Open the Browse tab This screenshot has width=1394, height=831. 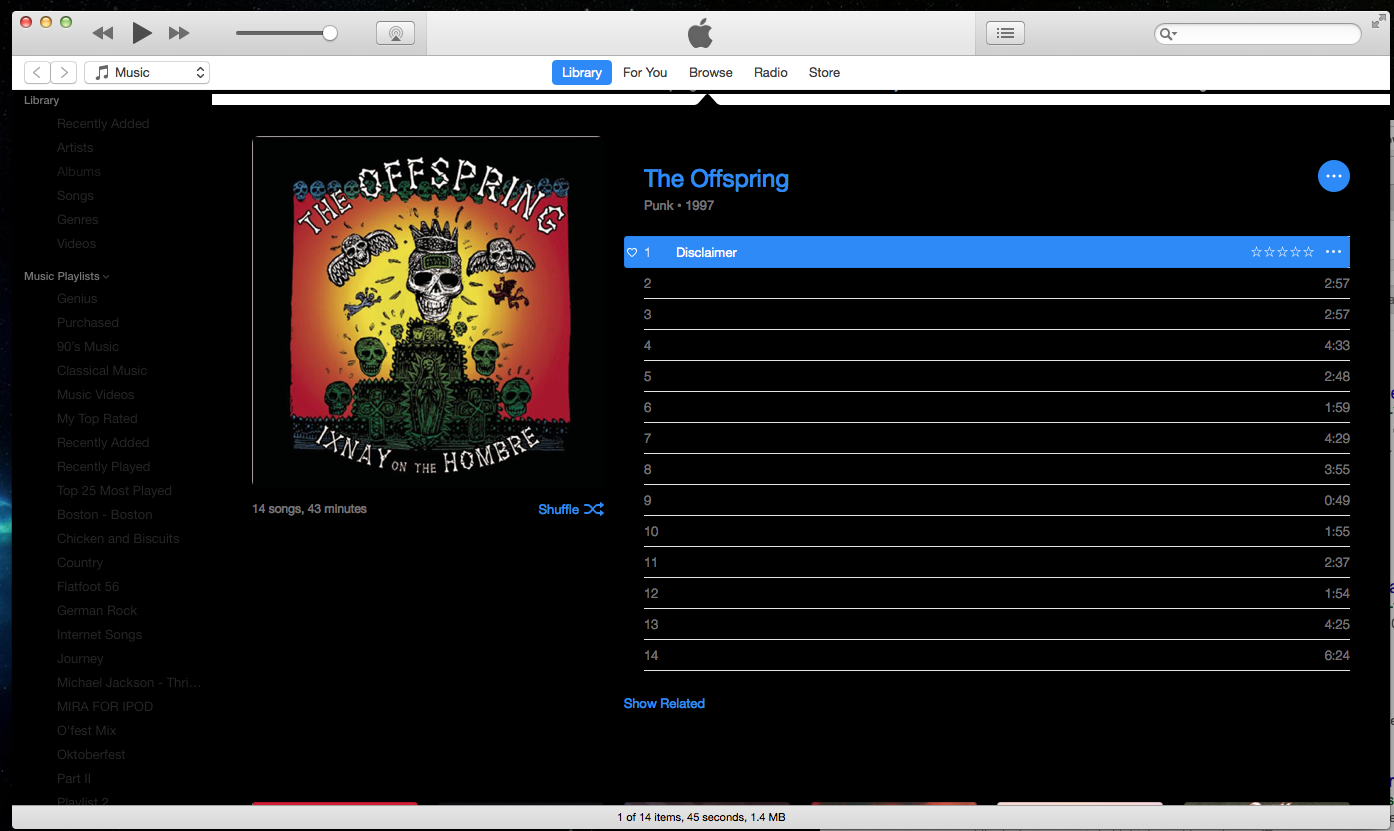click(711, 72)
